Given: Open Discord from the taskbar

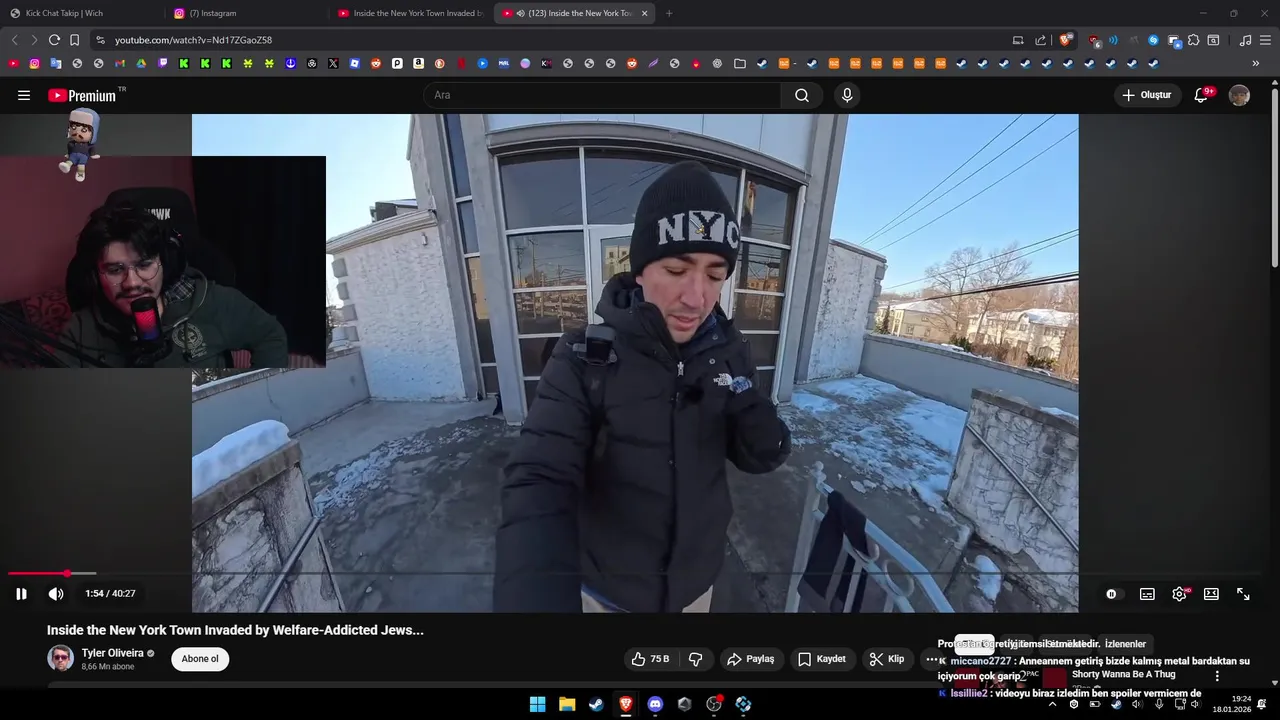Looking at the screenshot, I should [x=655, y=704].
